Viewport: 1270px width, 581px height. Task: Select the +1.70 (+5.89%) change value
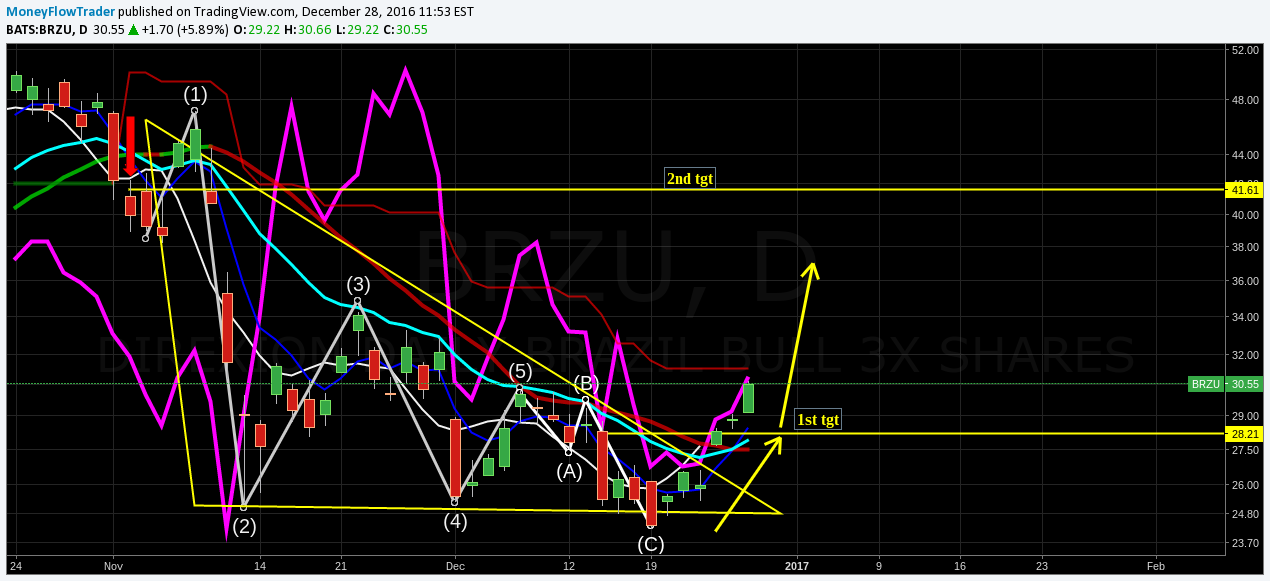click(183, 30)
